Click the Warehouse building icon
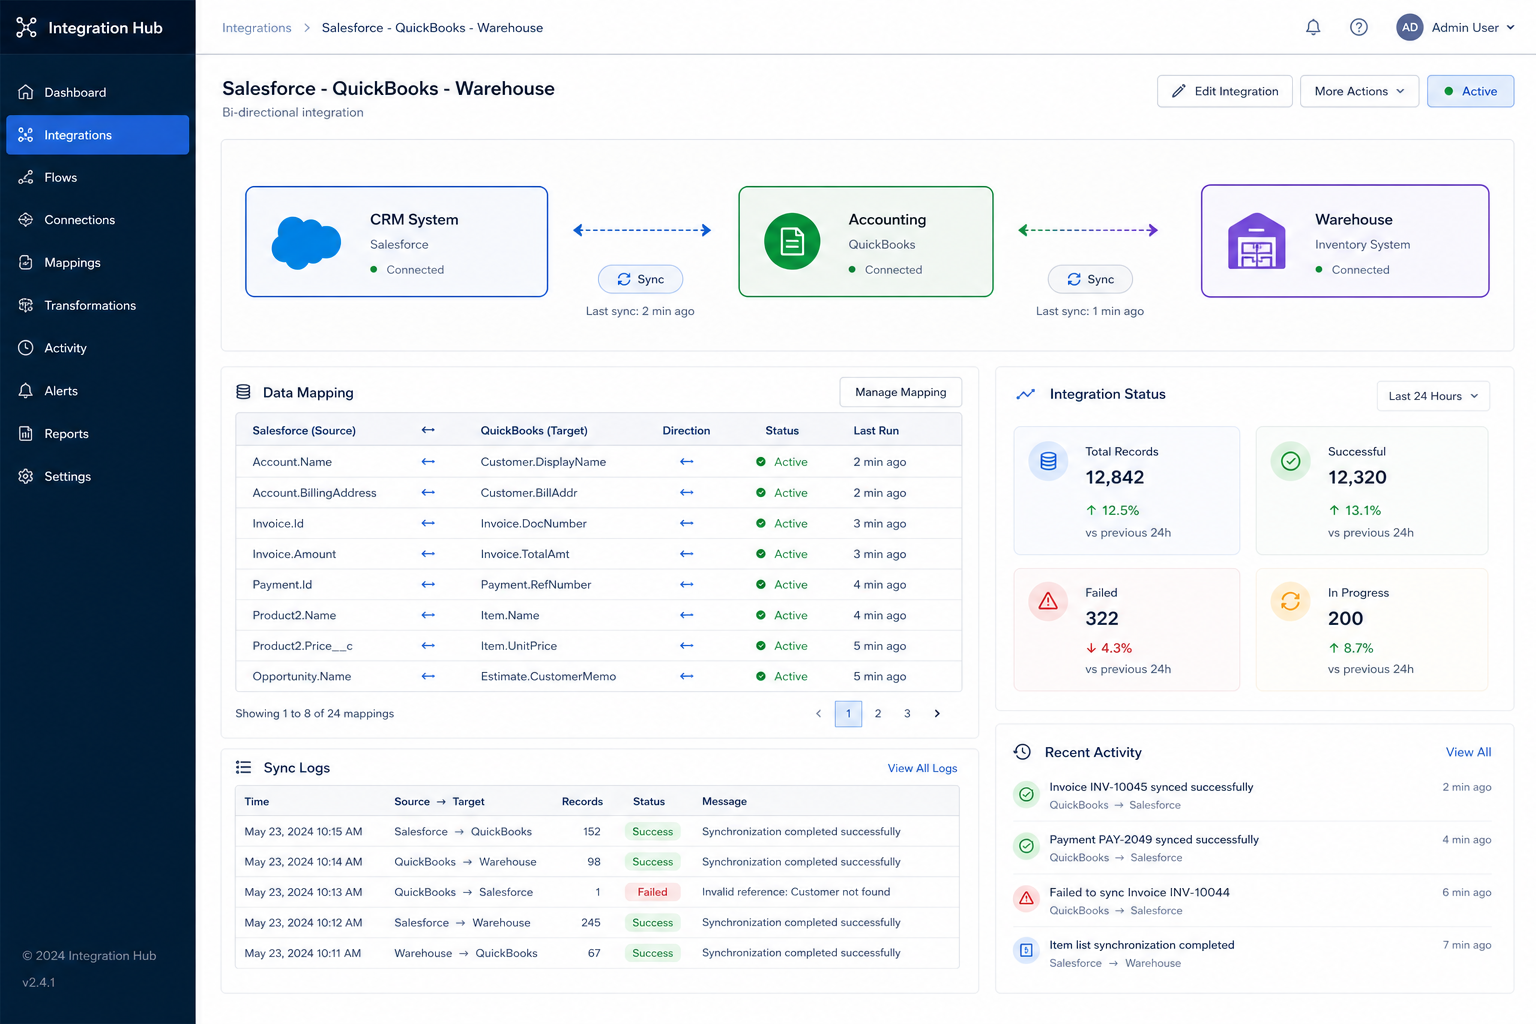Image resolution: width=1536 pixels, height=1024 pixels. tap(1256, 241)
